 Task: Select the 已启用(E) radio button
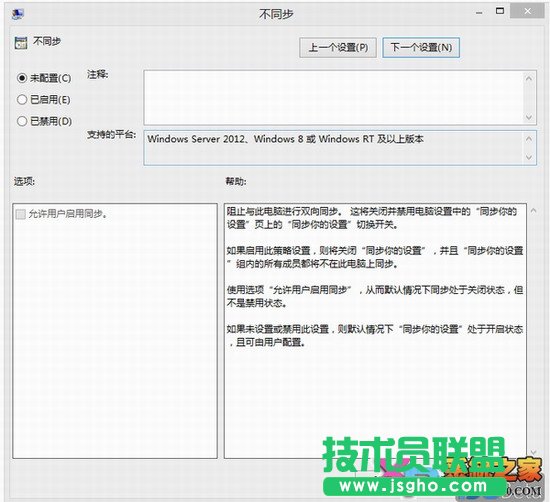coord(22,100)
